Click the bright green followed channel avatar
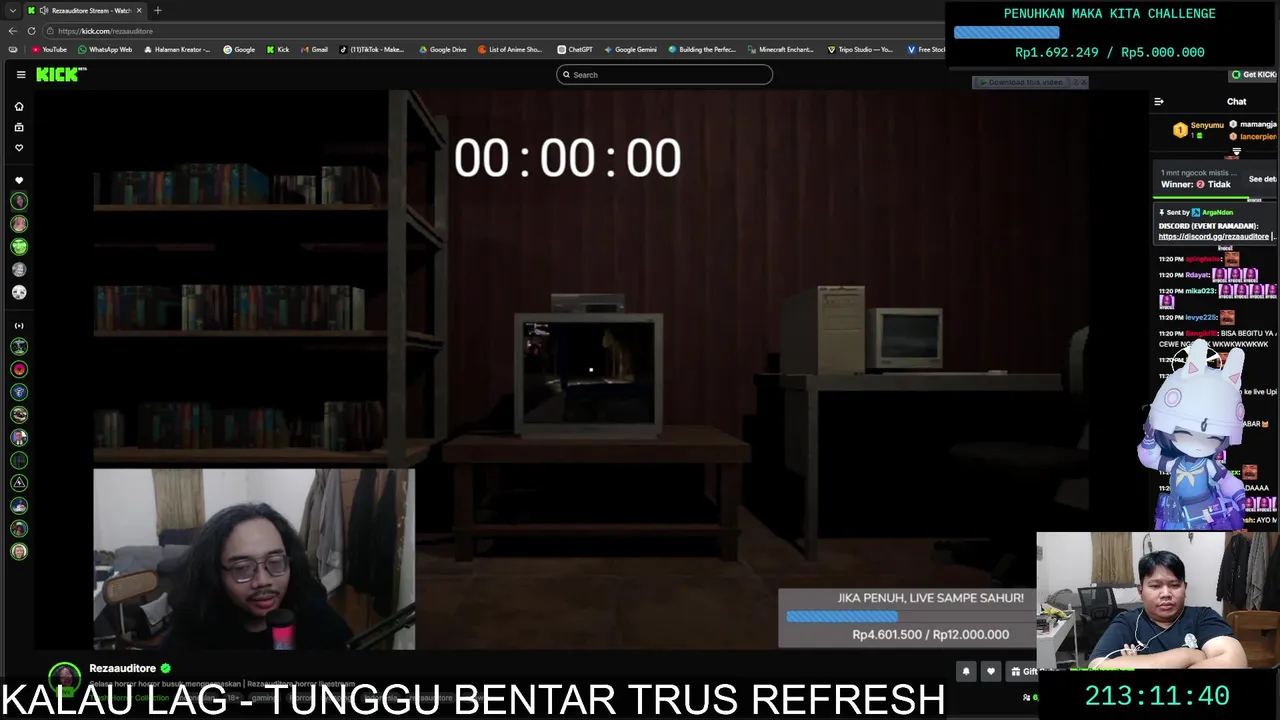This screenshot has width=1280, height=720. pyautogui.click(x=19, y=247)
